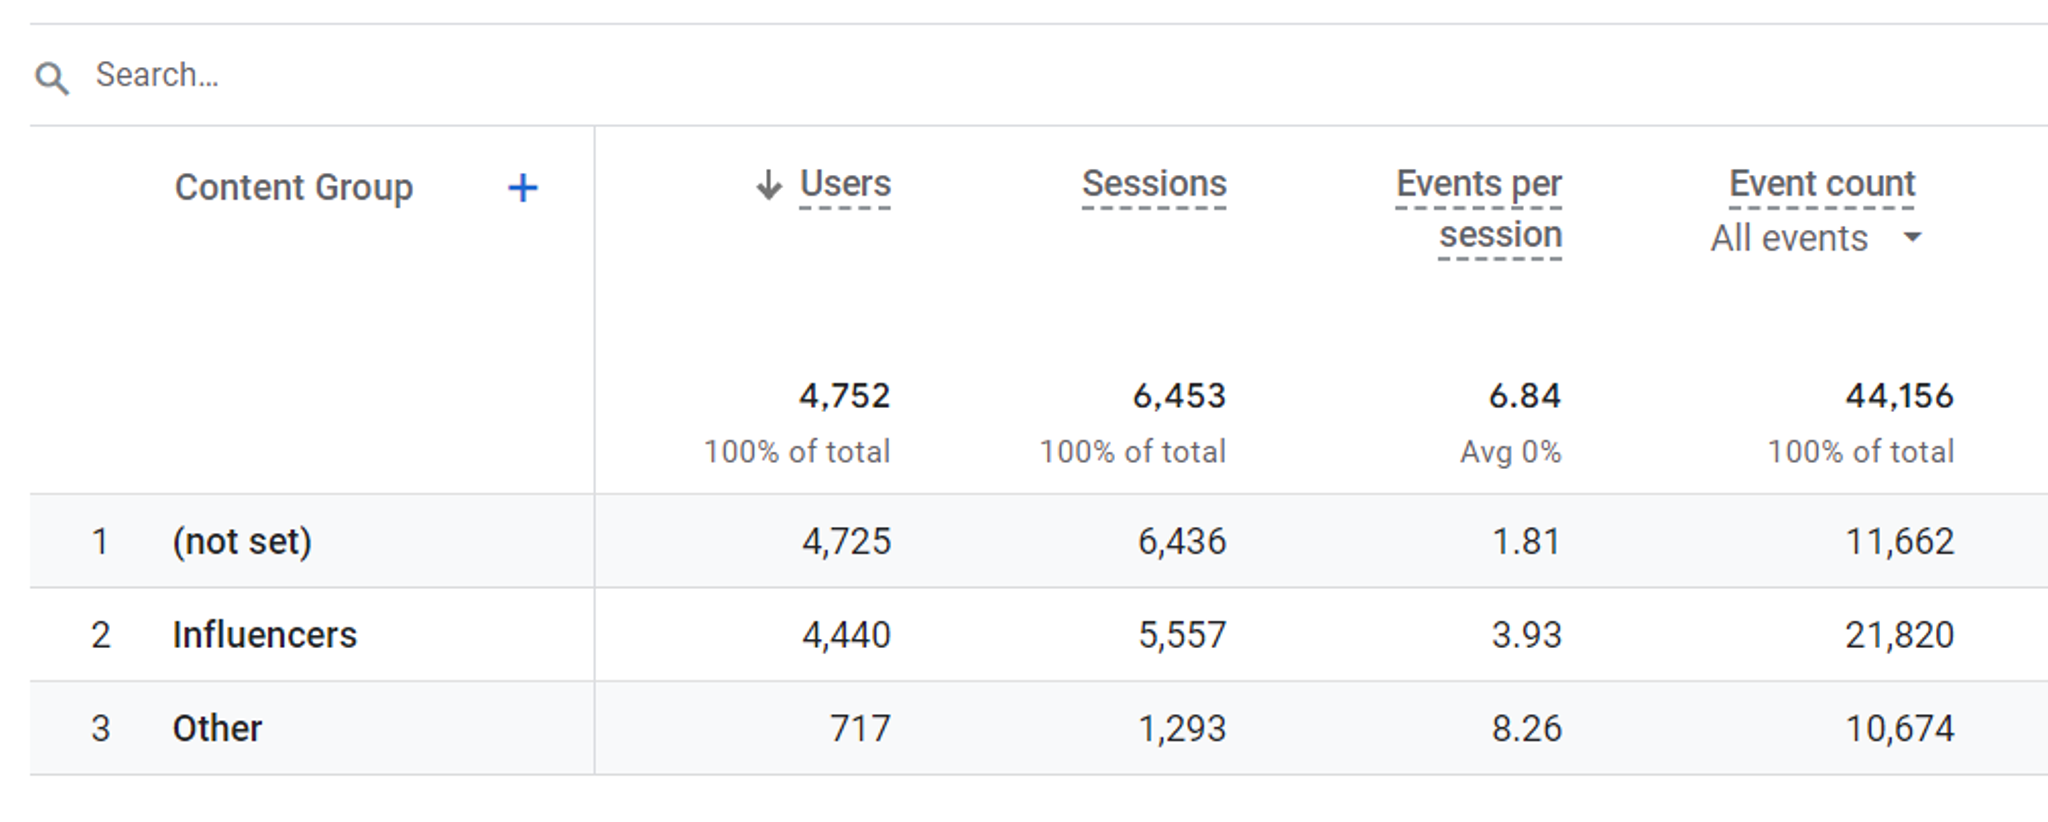Click the total event count 44,156
This screenshot has height=822, width=2048.
click(1900, 396)
